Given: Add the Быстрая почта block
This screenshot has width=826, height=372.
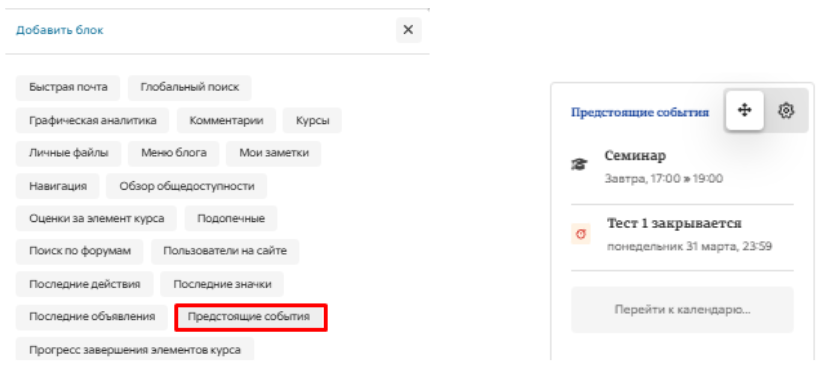Looking at the screenshot, I should pyautogui.click(x=68, y=87).
